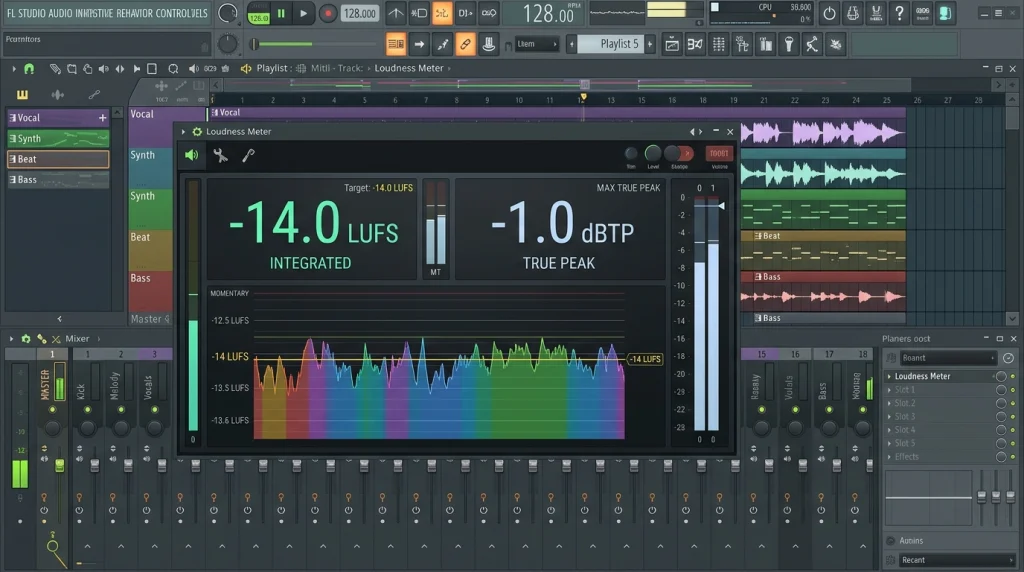The height and width of the screenshot is (572, 1024).
Task: Expand Loudness Meter effect slot in mixer panel
Action: 889,376
